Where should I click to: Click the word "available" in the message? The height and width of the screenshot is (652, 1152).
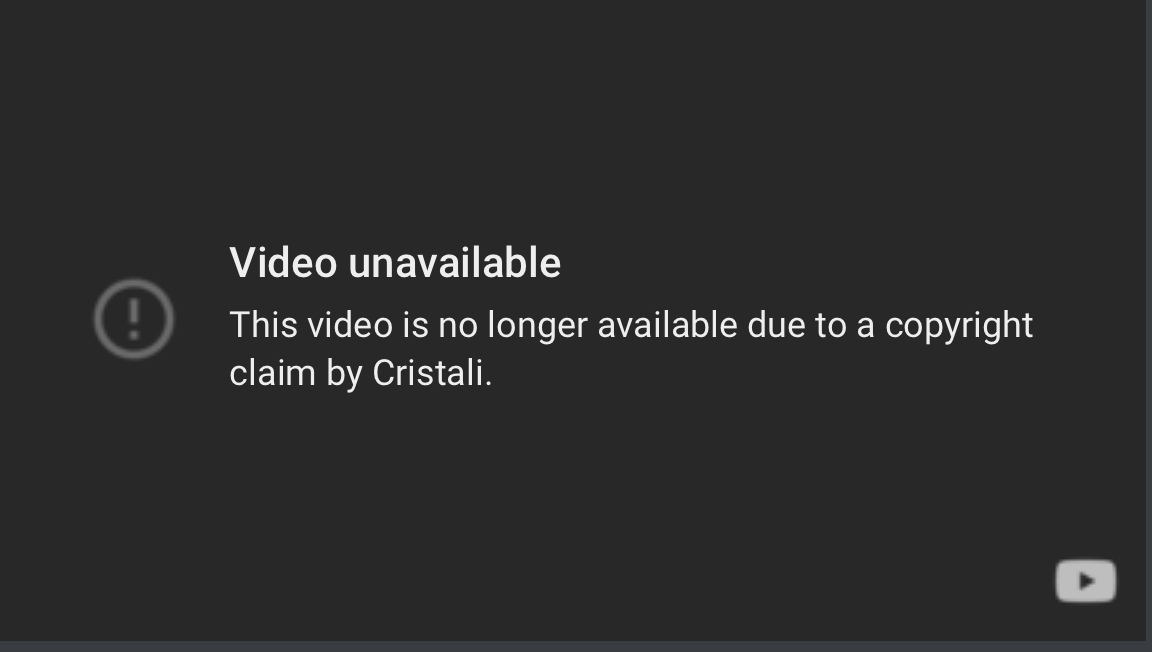click(x=668, y=325)
